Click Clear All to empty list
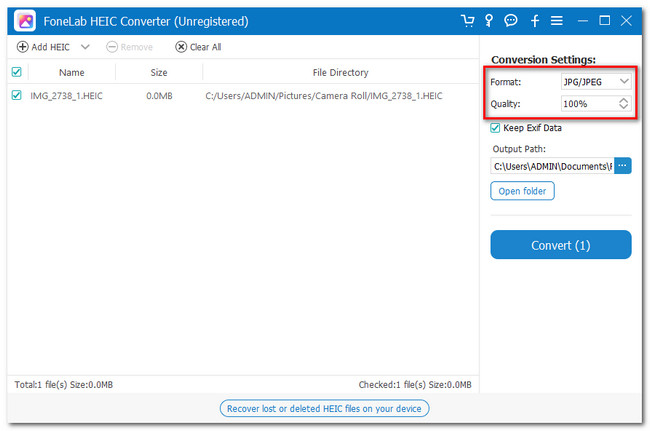This screenshot has height=431, width=650. 198,47
